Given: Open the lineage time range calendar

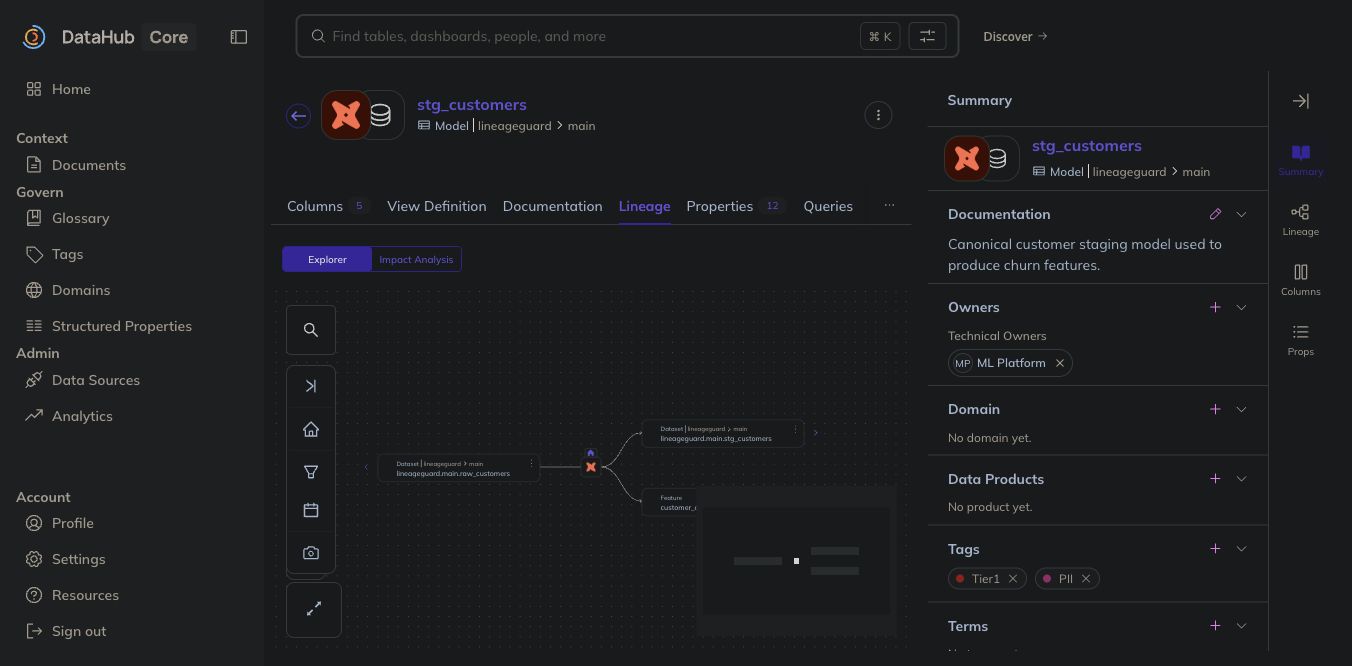Looking at the screenshot, I should (x=311, y=510).
